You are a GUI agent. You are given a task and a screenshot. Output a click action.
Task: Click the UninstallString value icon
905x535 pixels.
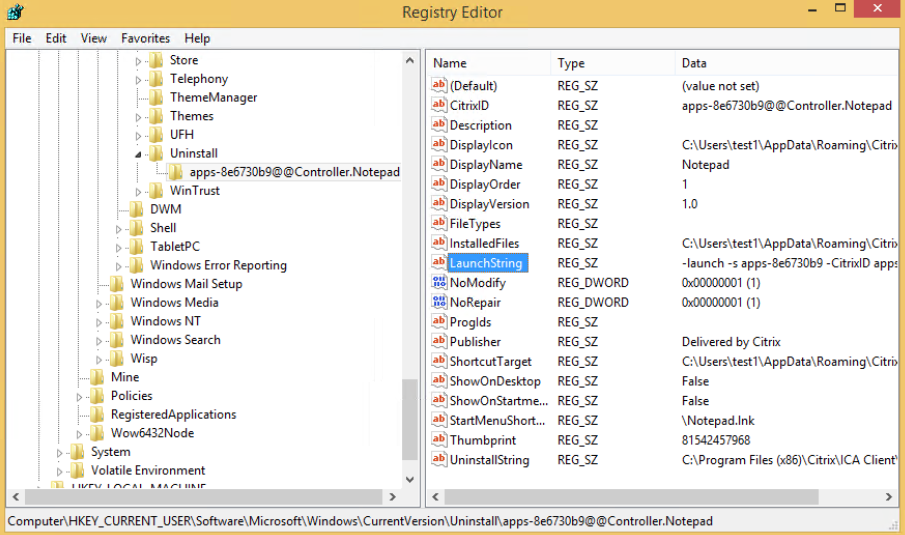(x=439, y=459)
